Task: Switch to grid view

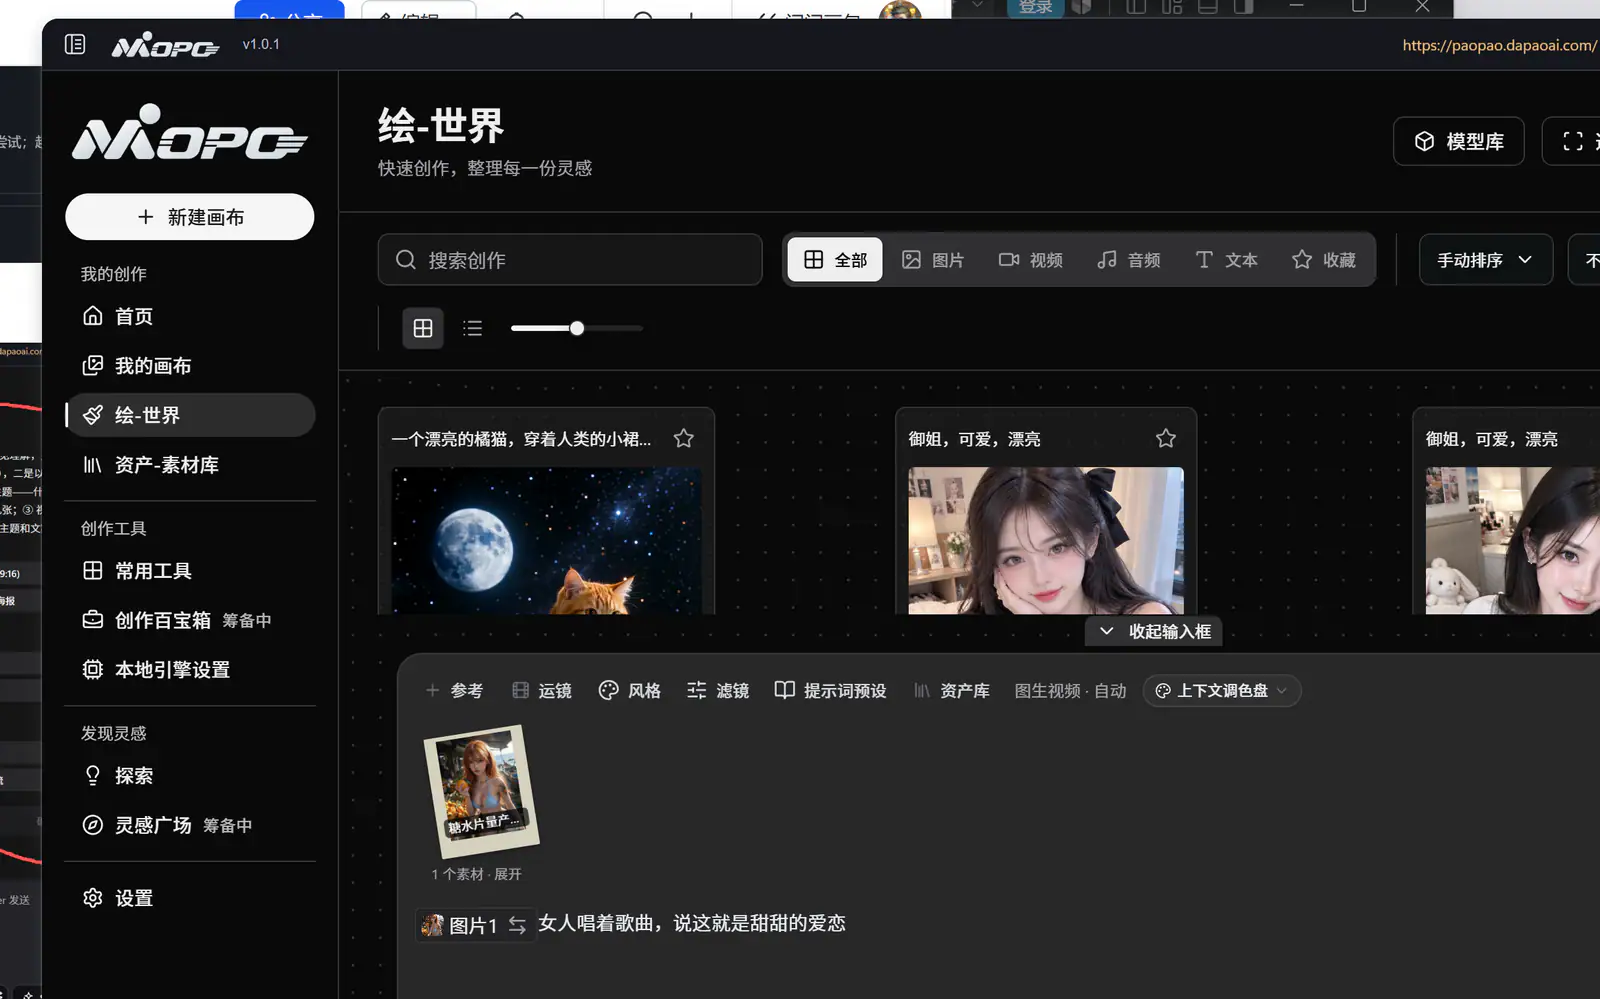Action: 423,328
